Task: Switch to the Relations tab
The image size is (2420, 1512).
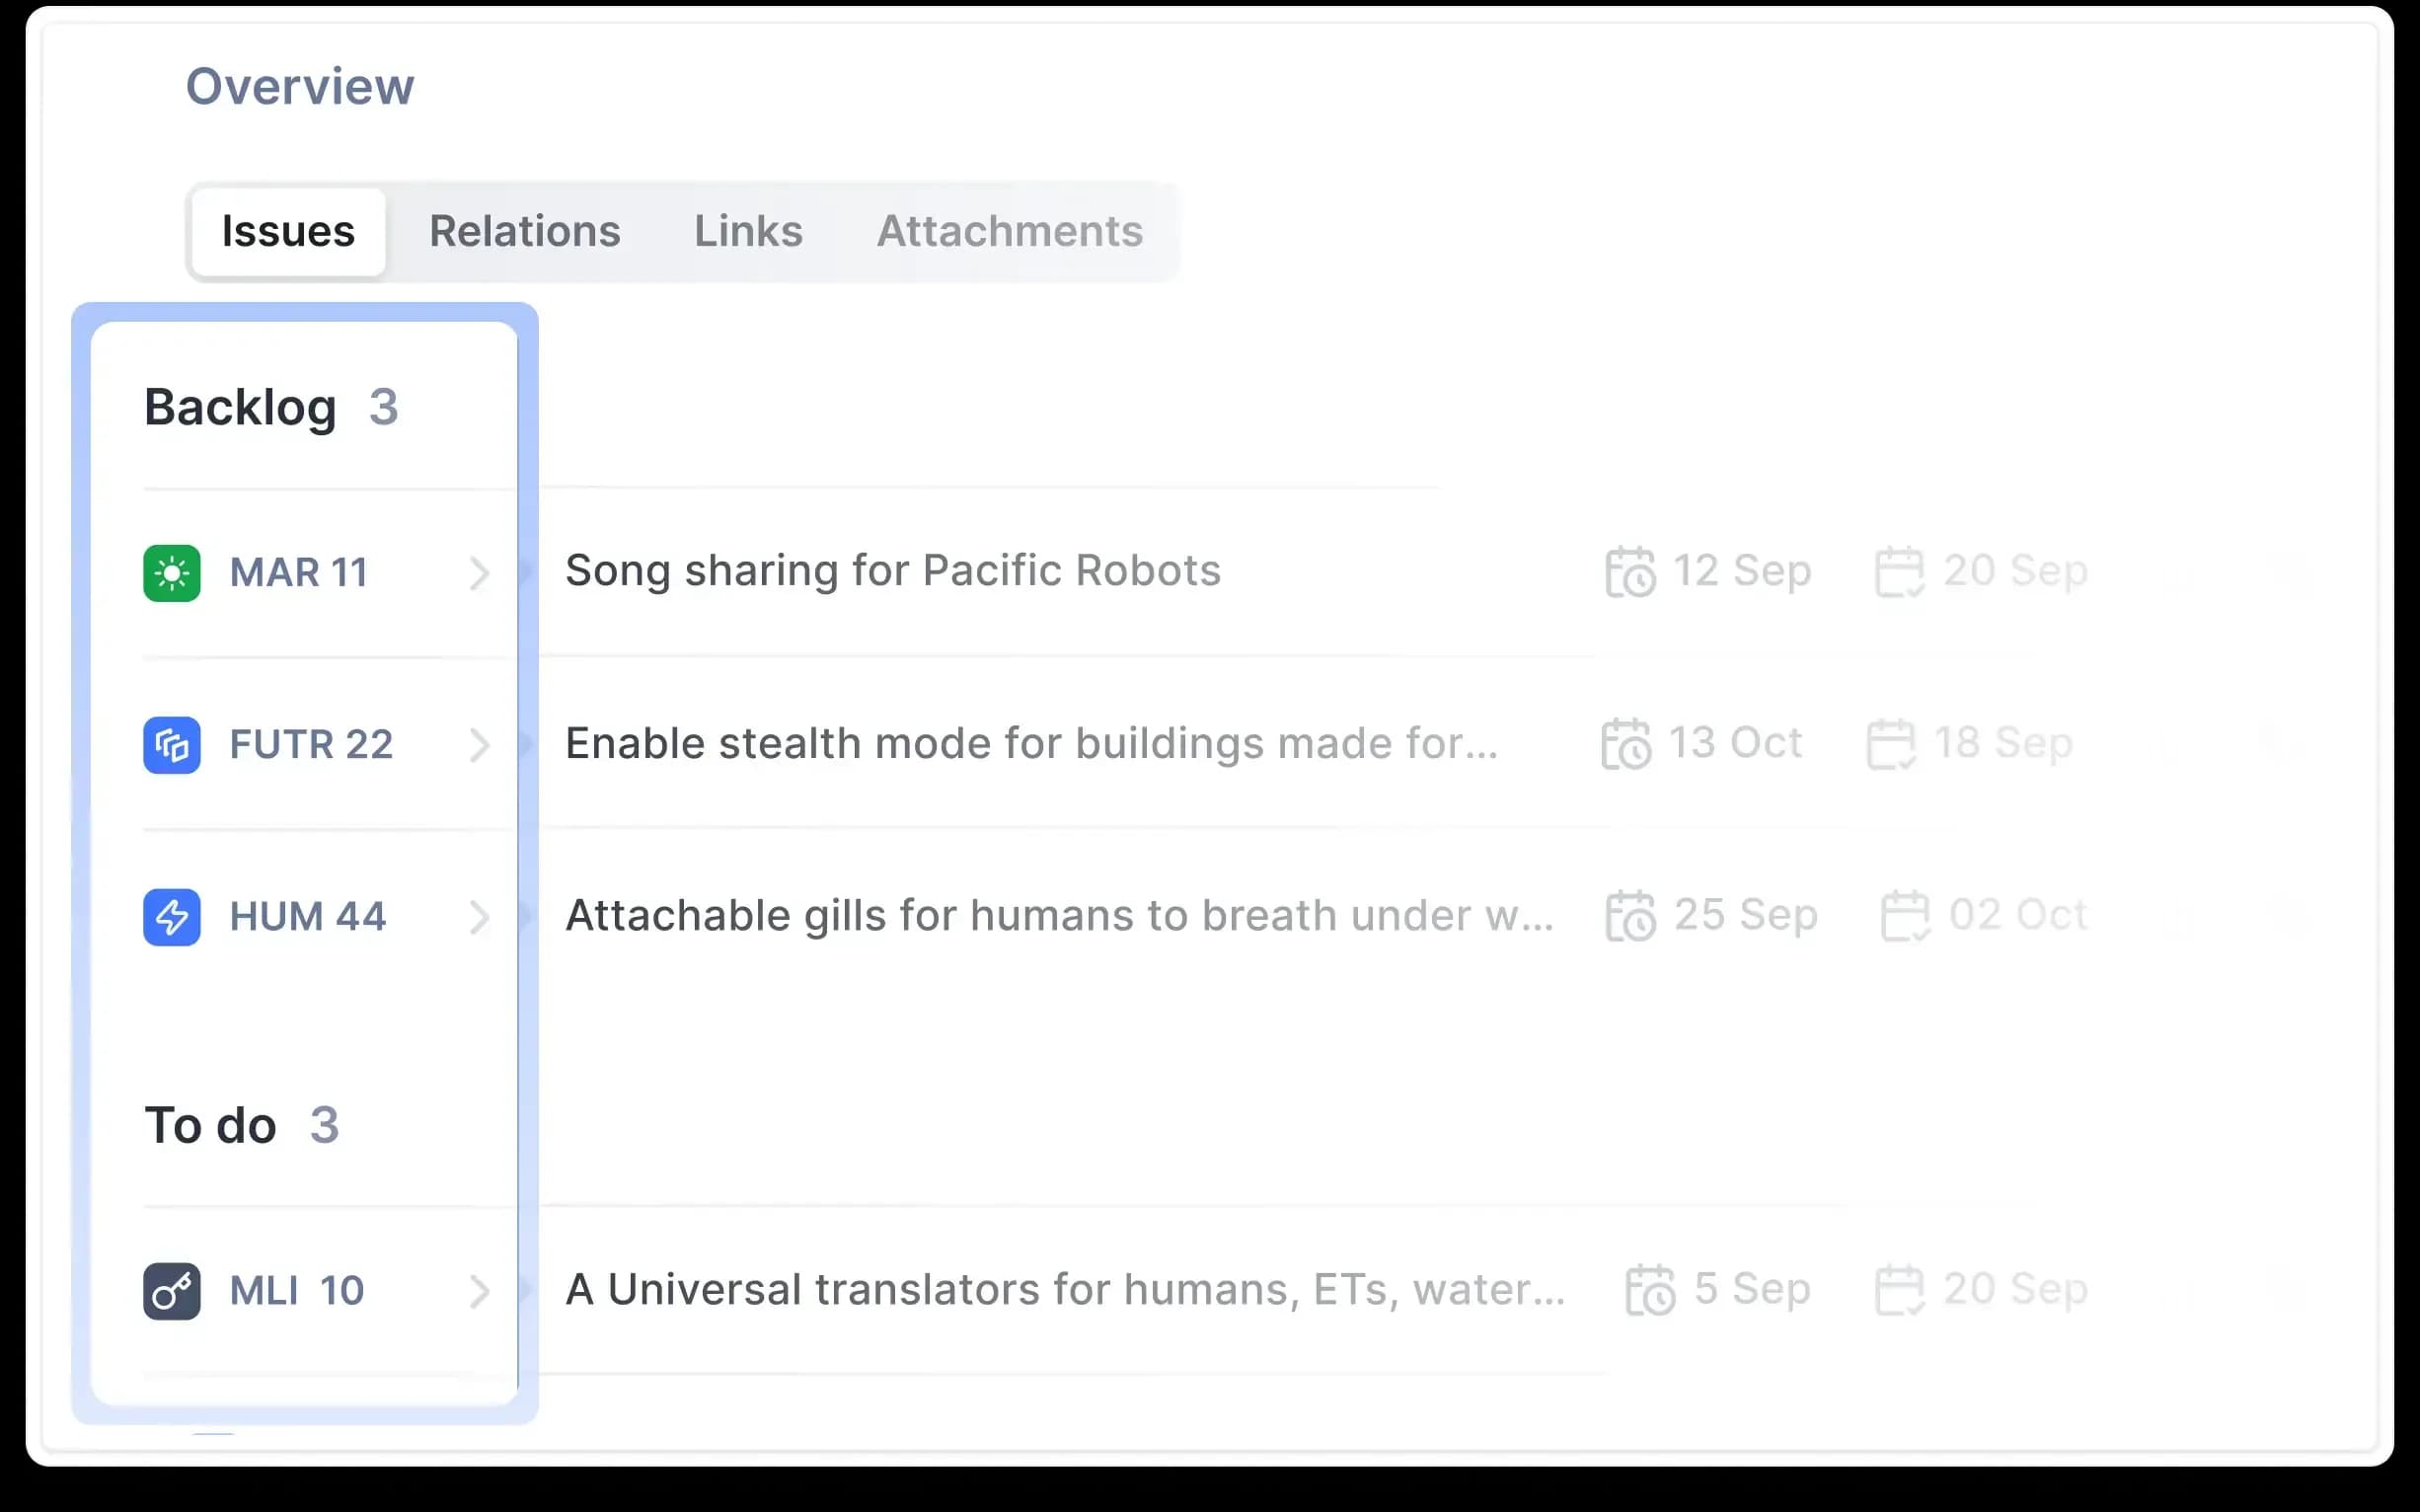Action: (524, 231)
